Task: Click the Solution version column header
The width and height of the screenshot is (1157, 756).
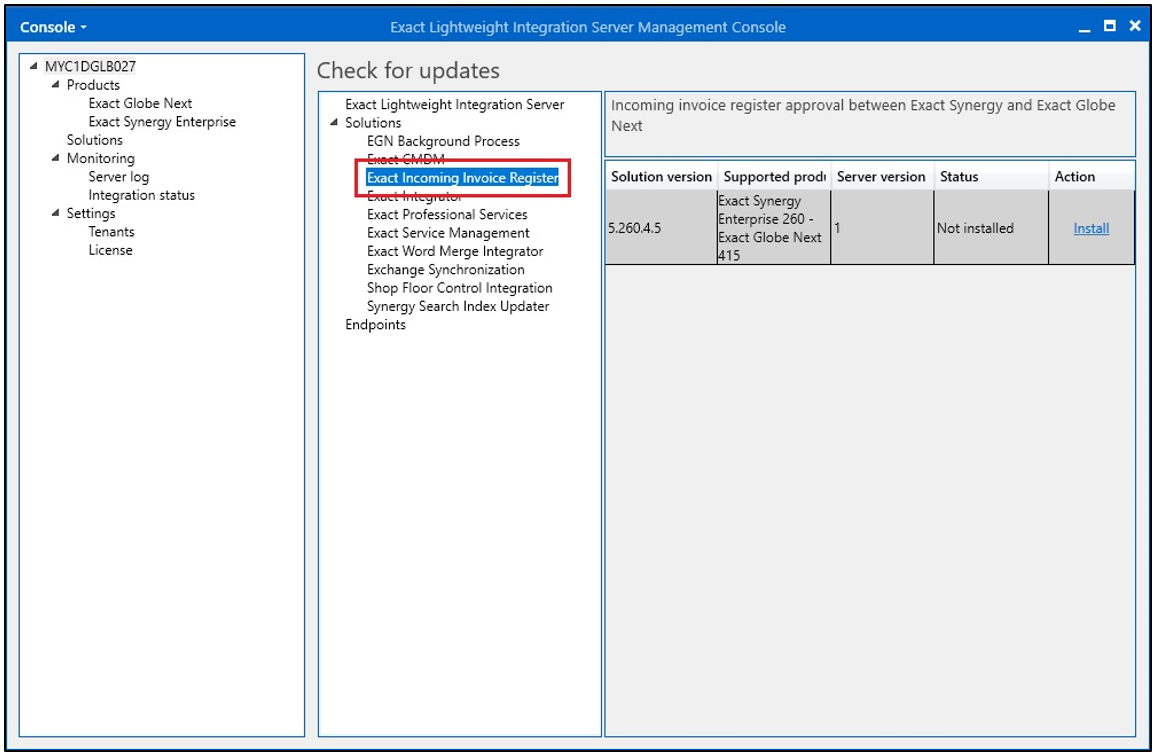Action: (x=661, y=177)
